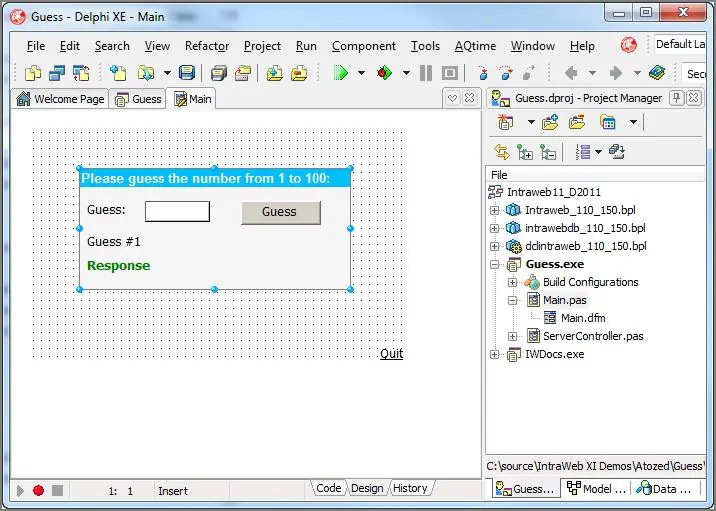716x511 pixels.
Task: Open the Run button dropdown arrow
Action: tap(361, 73)
